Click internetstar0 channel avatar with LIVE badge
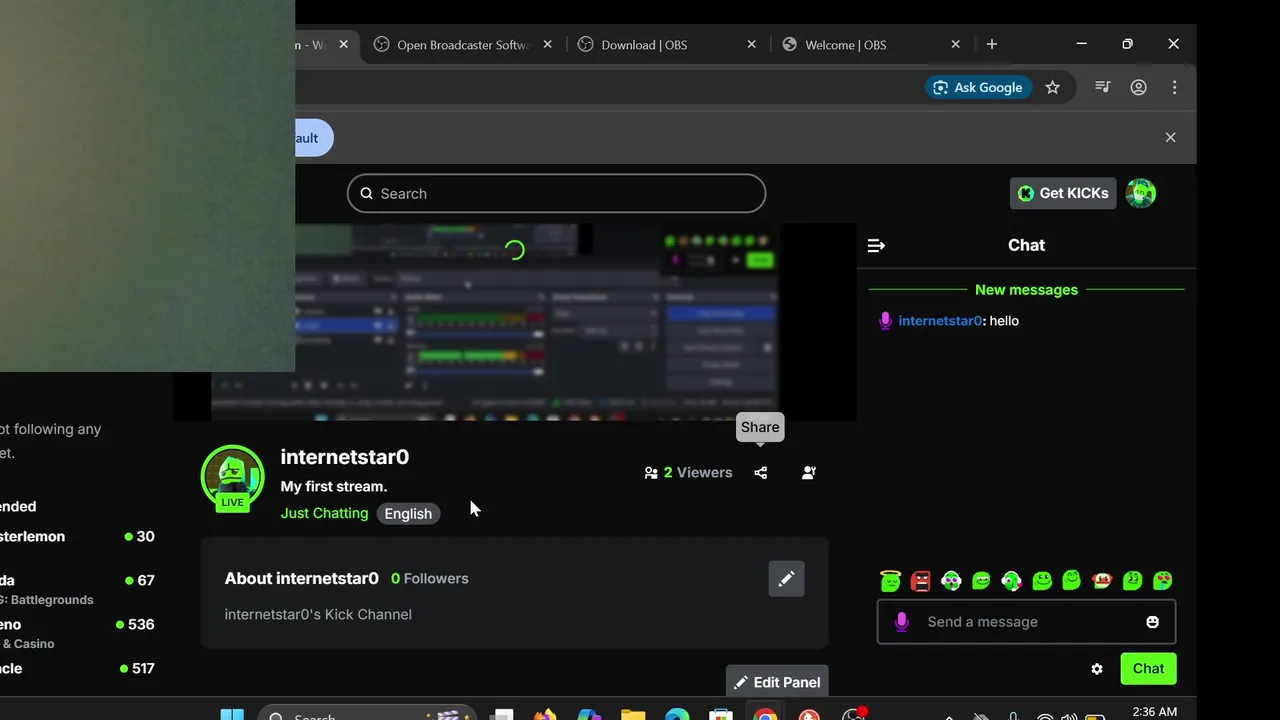1280x720 pixels. click(233, 478)
